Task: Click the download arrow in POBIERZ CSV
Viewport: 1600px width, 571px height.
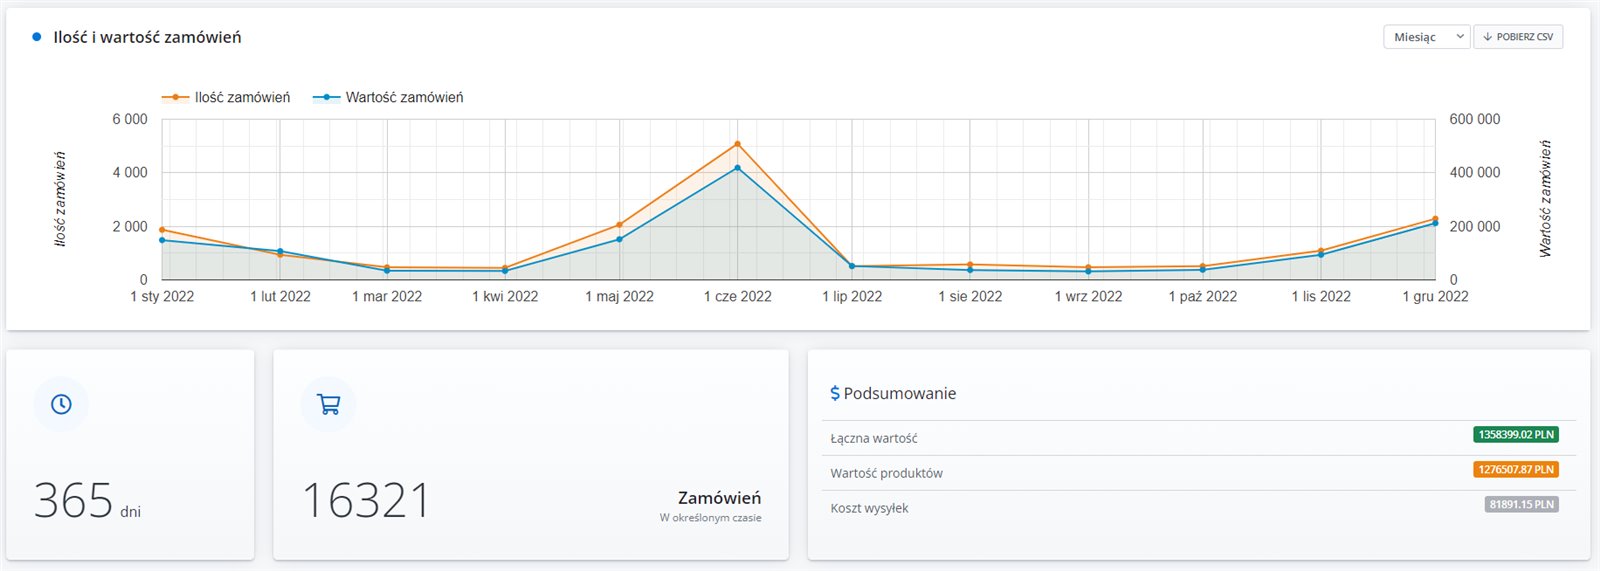Action: point(1488,37)
